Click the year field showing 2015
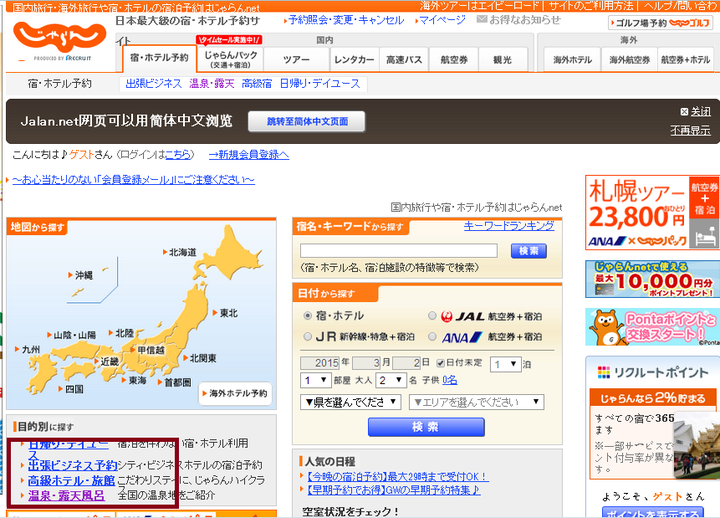 pos(320,363)
